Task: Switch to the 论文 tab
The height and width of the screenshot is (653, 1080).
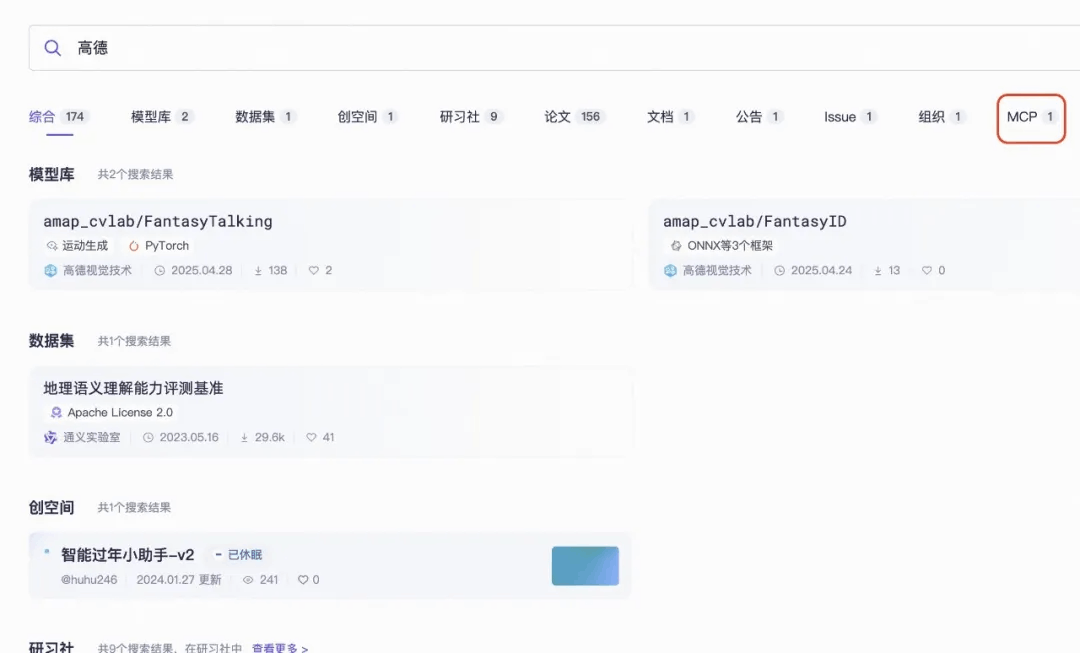Action: coord(574,116)
